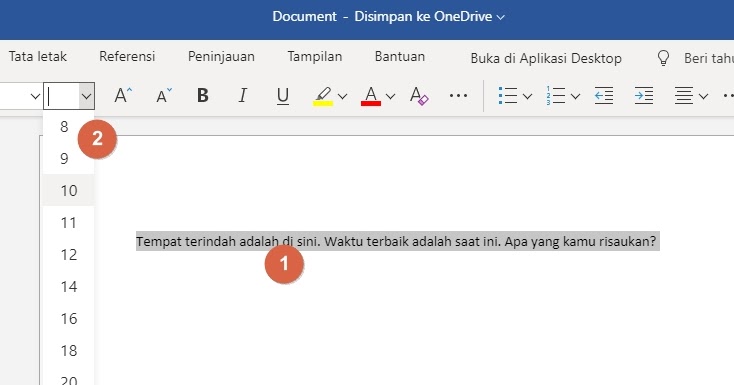The image size is (734, 385).
Task: Toggle Underline formatting
Action: point(283,96)
